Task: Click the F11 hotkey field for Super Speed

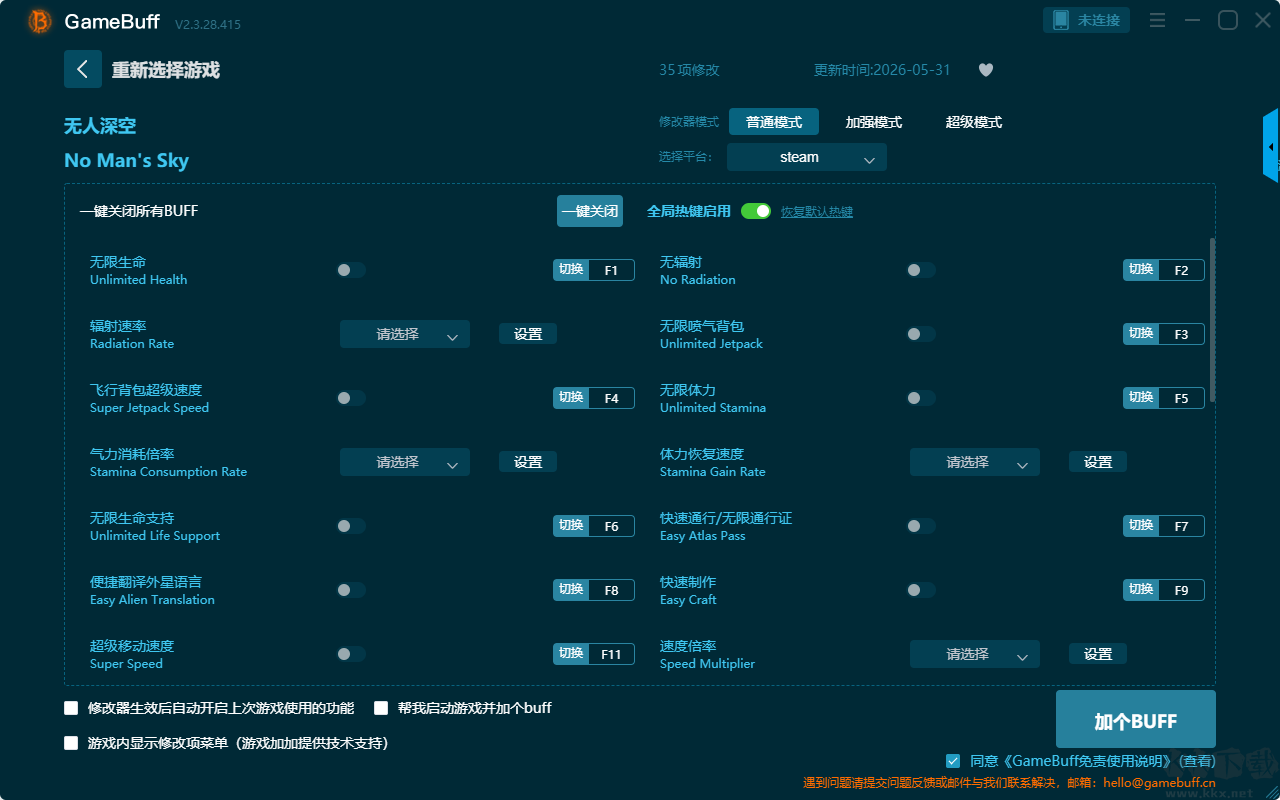Action: coord(611,654)
